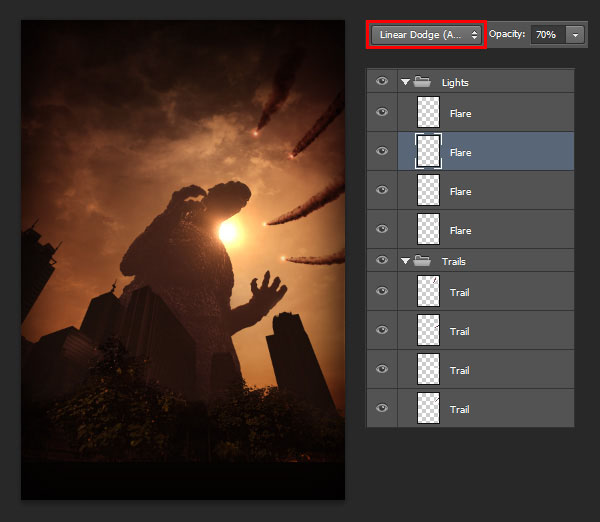Image resolution: width=600 pixels, height=522 pixels.
Task: Toggle eye of second Trail layer in Trails group
Action: [382, 330]
